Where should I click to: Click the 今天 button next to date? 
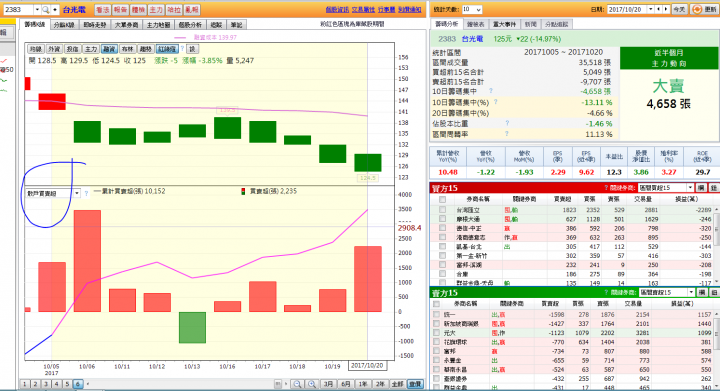(x=679, y=9)
